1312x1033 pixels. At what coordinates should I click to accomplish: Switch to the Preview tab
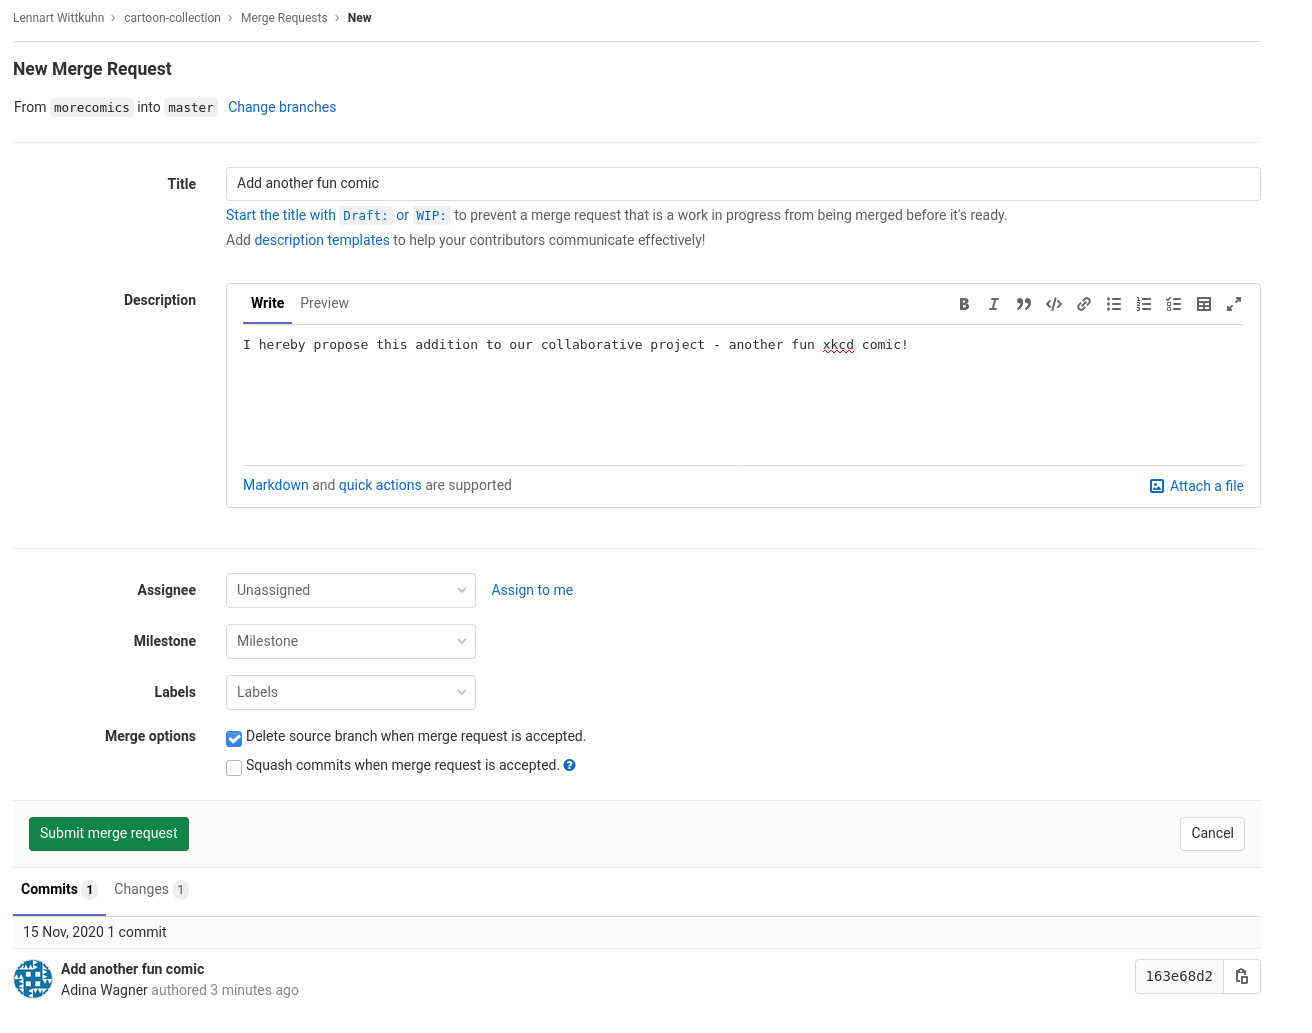click(x=324, y=303)
